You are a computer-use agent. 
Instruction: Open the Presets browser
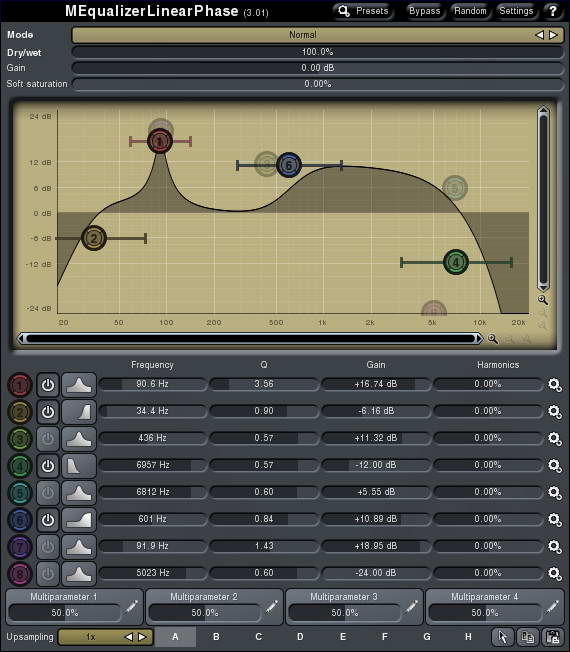tap(363, 11)
